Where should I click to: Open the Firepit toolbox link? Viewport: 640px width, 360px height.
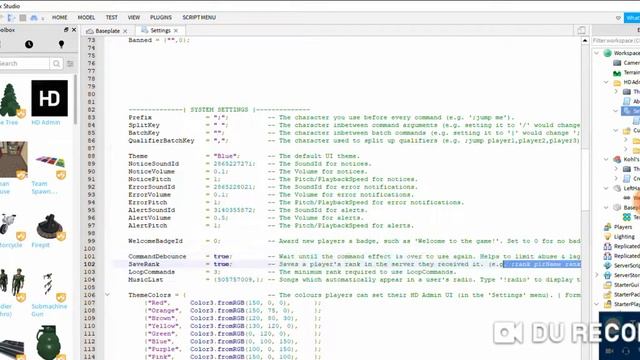tap(40, 245)
